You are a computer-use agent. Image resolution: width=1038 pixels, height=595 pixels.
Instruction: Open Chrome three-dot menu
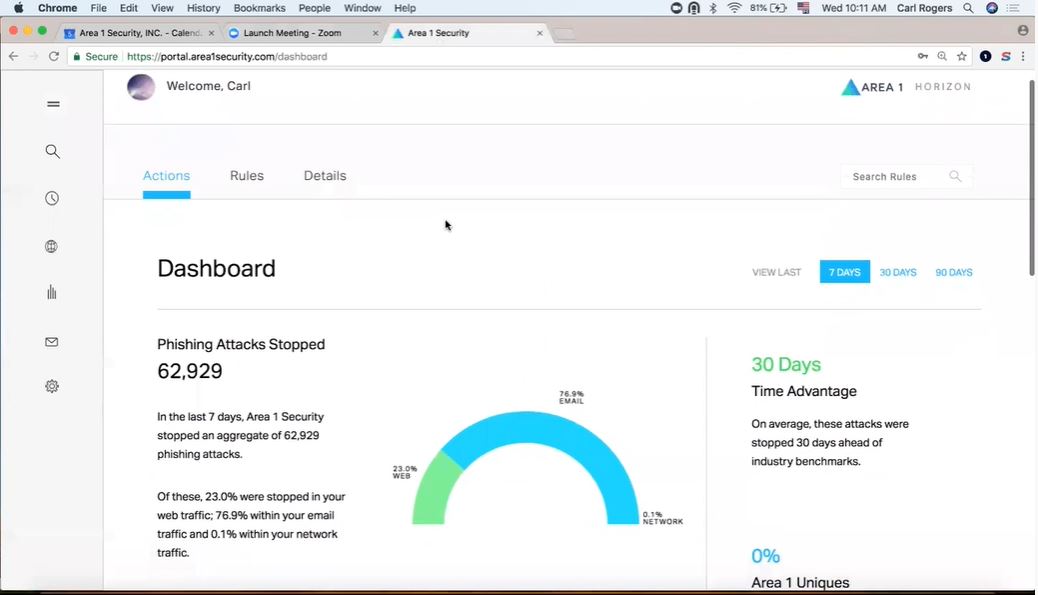click(1023, 56)
